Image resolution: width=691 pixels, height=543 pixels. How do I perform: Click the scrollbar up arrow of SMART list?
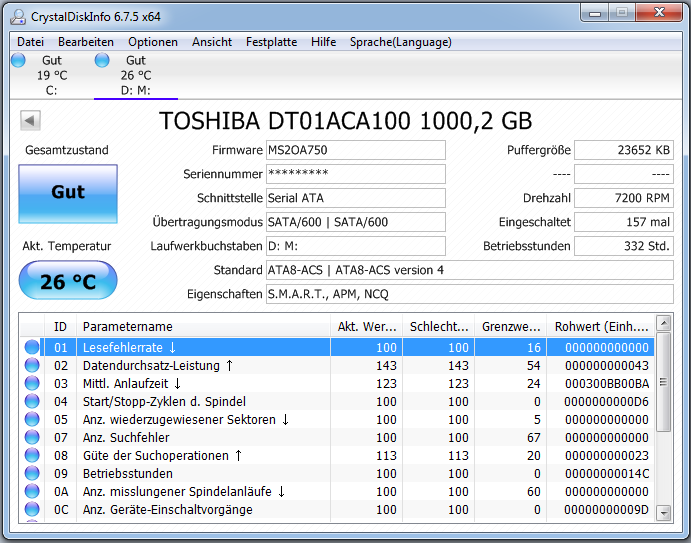(664, 323)
